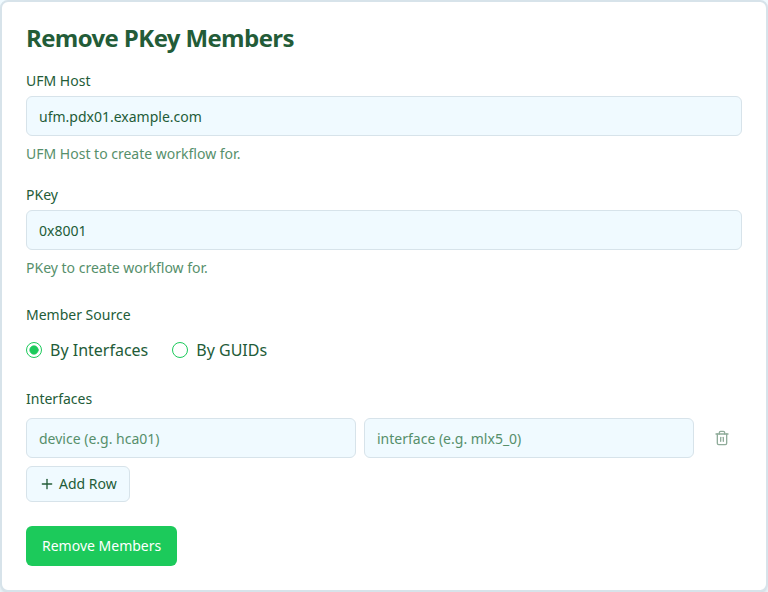The width and height of the screenshot is (768, 592).
Task: Edit the PKey field containing 0x8001
Action: point(384,230)
